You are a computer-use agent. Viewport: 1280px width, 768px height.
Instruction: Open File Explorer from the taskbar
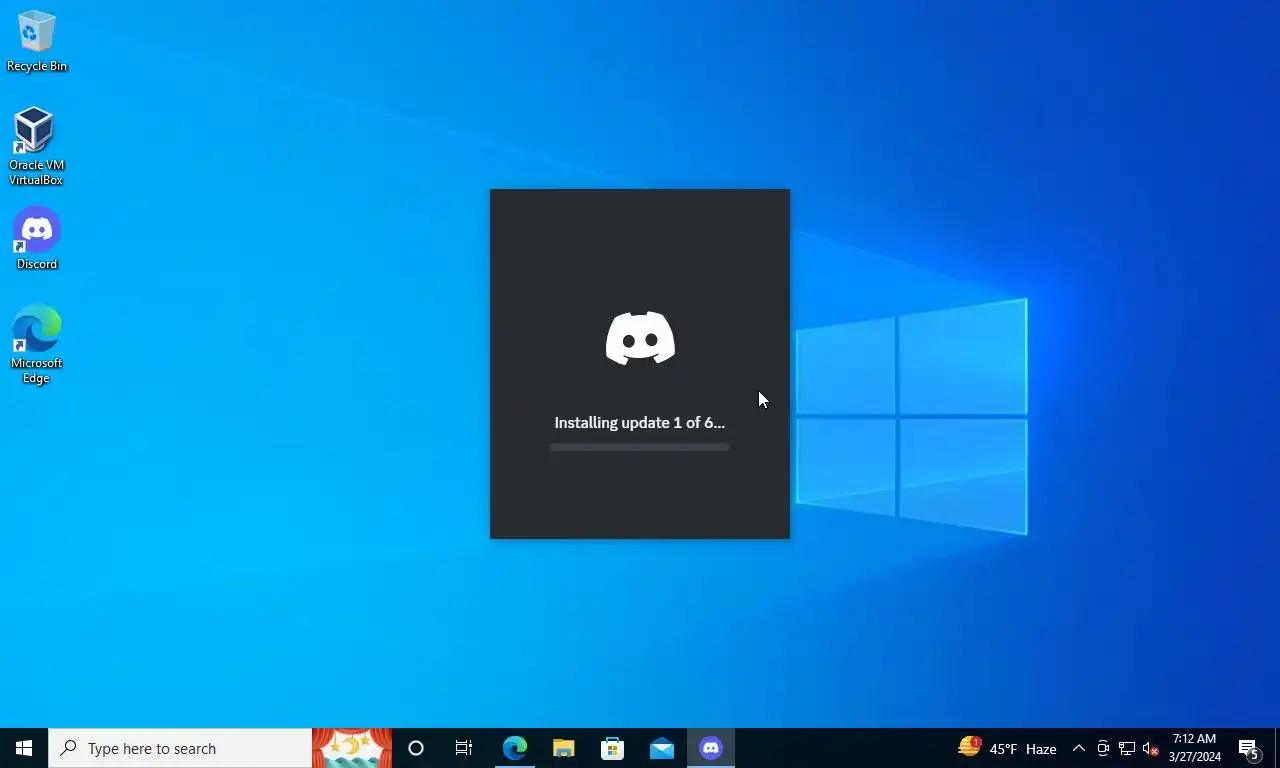pos(563,748)
